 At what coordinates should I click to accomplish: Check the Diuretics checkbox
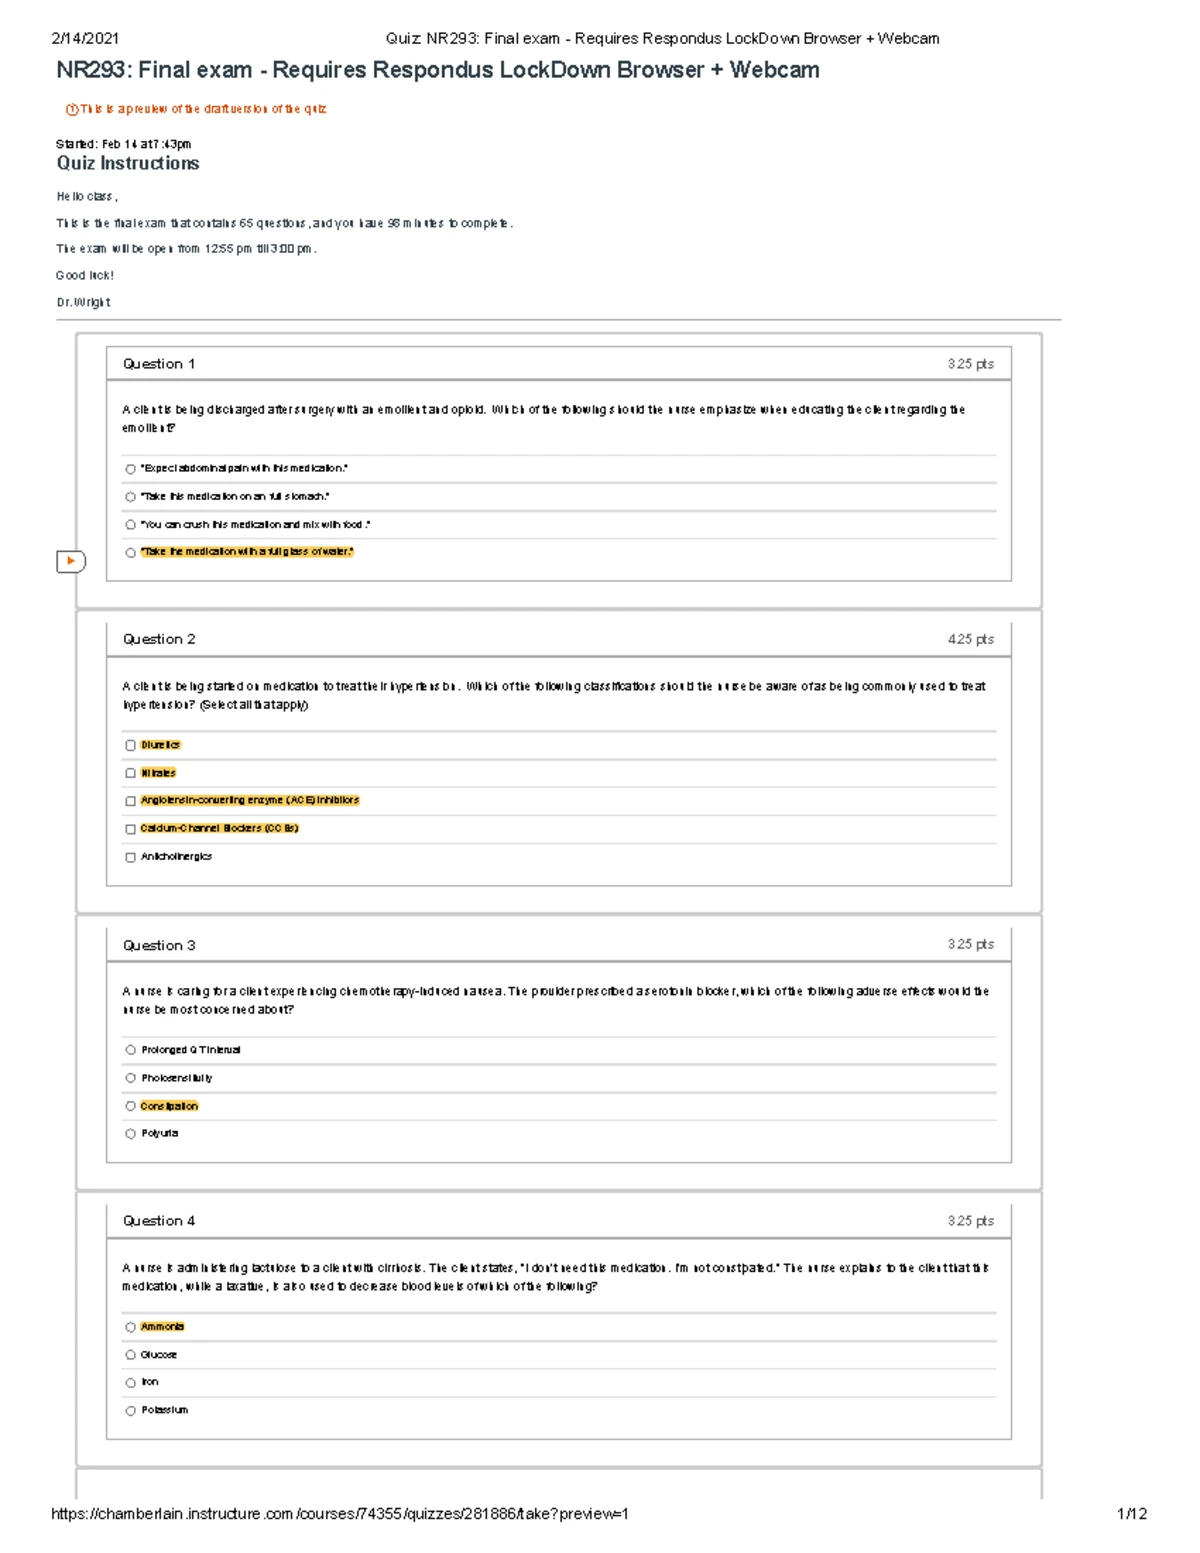(x=130, y=746)
